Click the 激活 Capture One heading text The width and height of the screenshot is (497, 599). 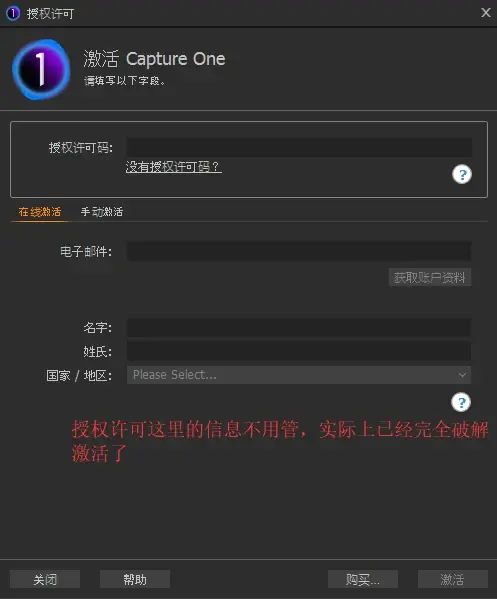click(x=154, y=59)
